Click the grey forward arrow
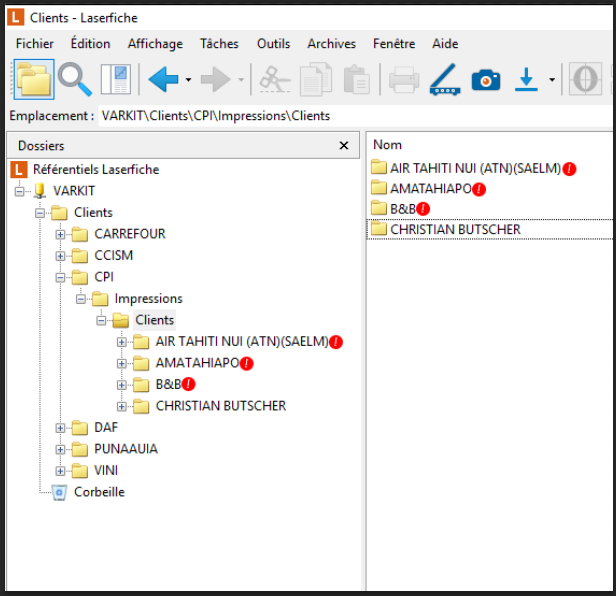Viewport: 616px width, 596px height. point(215,80)
